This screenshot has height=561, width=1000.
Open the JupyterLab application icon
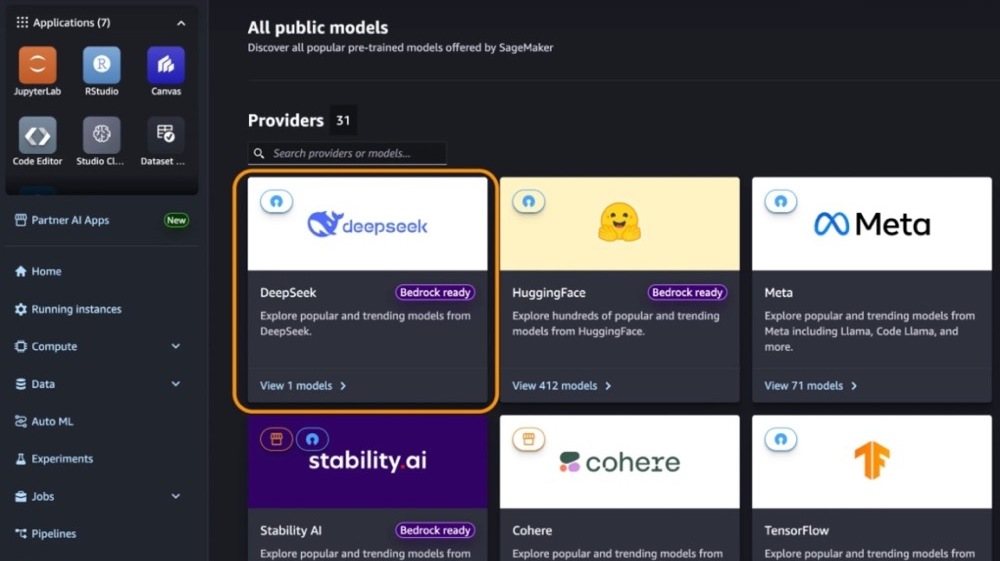point(38,66)
